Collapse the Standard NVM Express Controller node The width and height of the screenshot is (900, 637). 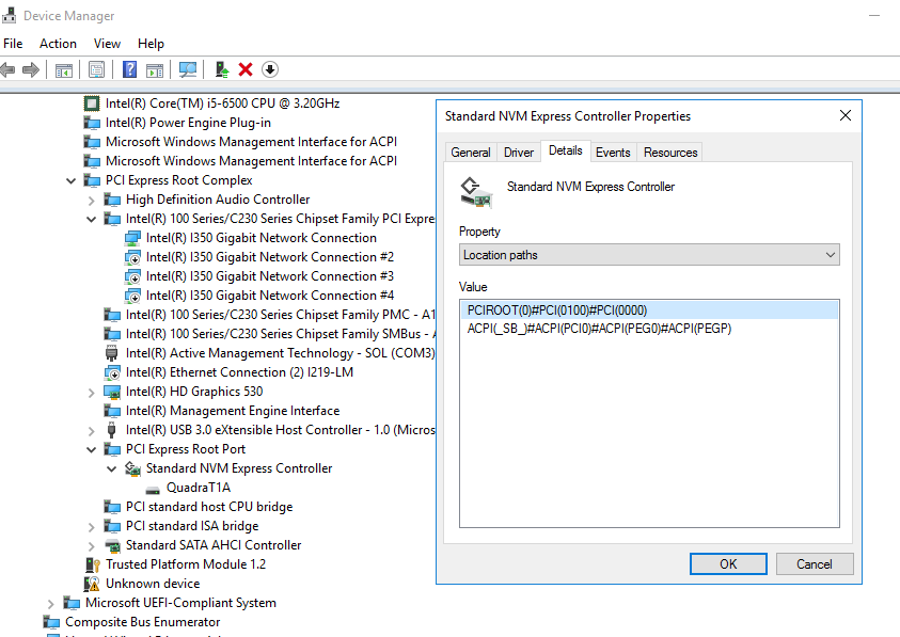coord(112,469)
